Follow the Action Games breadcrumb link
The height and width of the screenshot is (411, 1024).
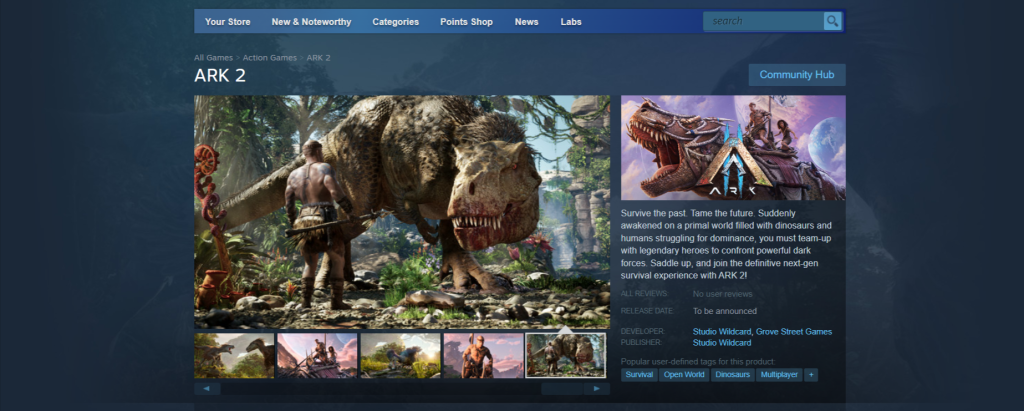tap(269, 57)
